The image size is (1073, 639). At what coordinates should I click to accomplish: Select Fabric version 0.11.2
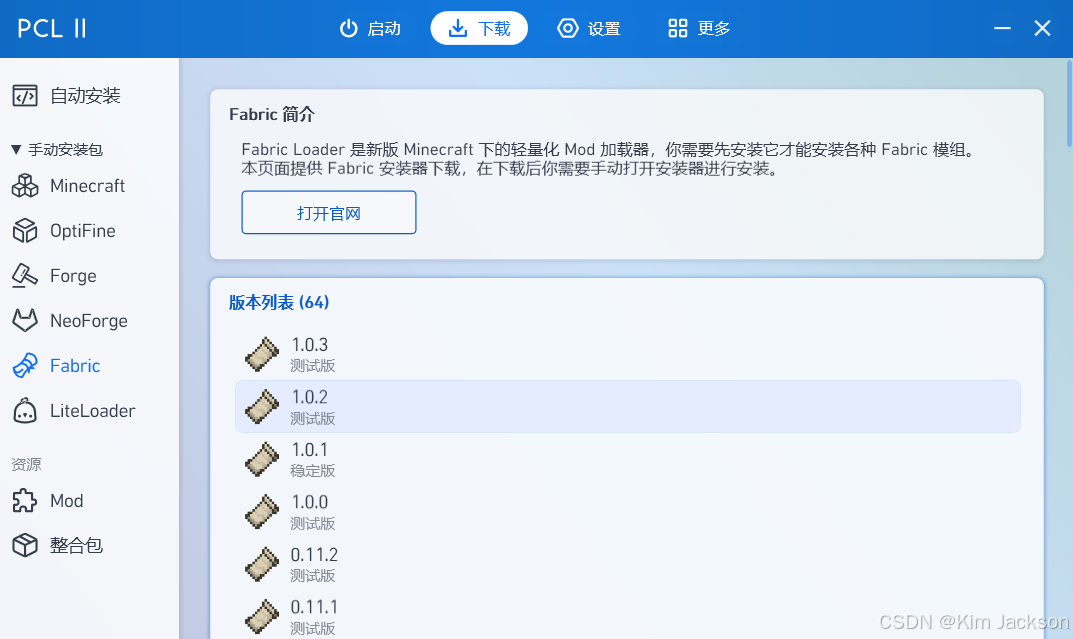coord(628,564)
